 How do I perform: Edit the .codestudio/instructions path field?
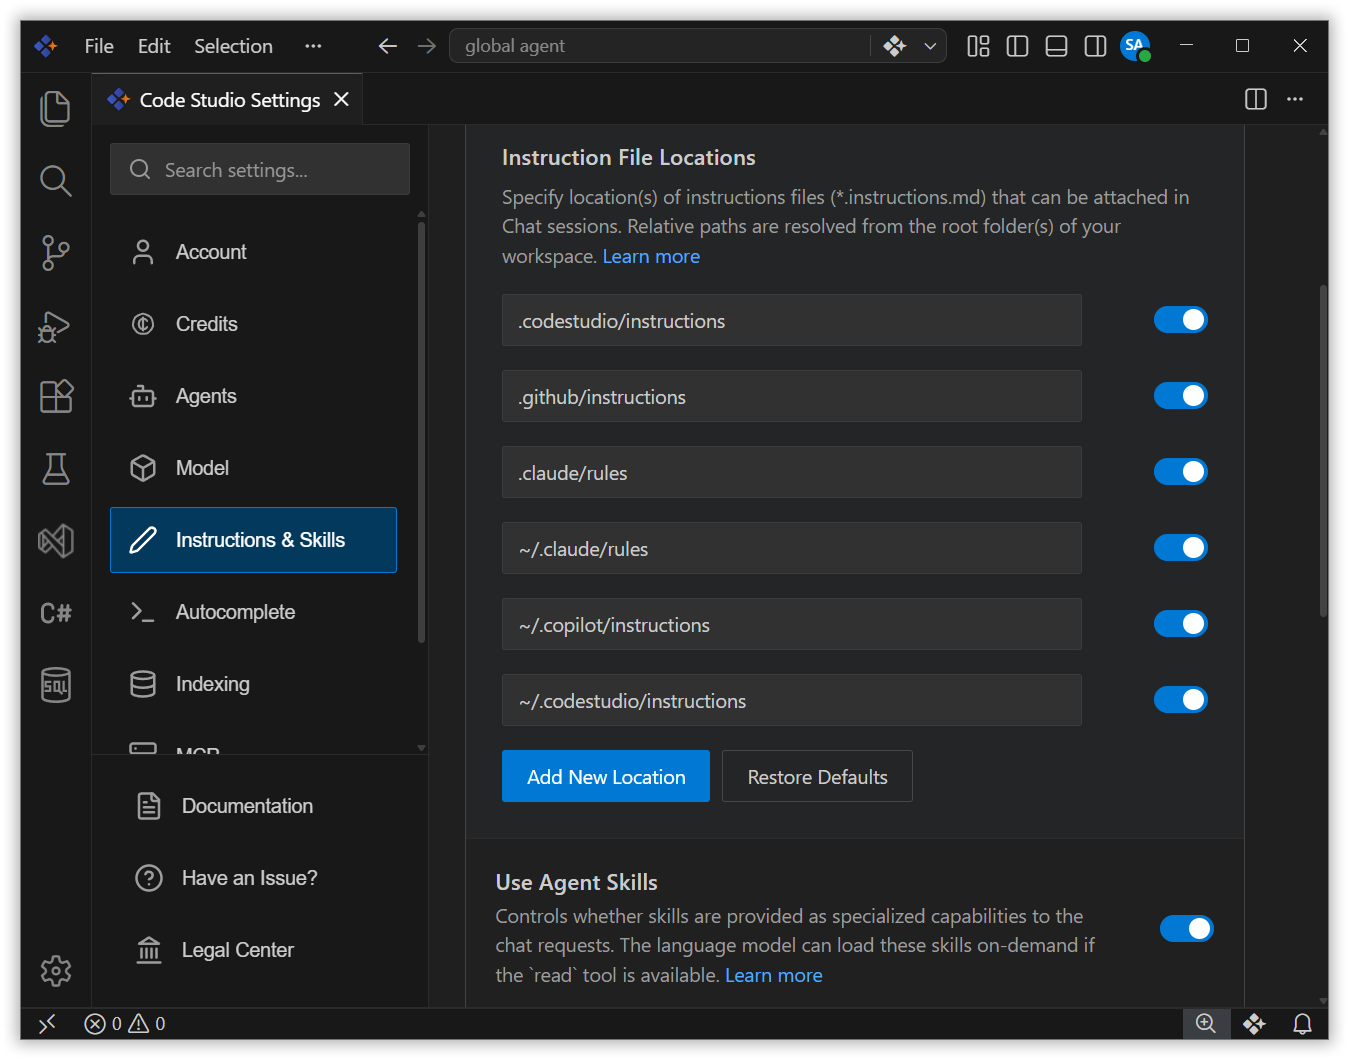pos(792,320)
